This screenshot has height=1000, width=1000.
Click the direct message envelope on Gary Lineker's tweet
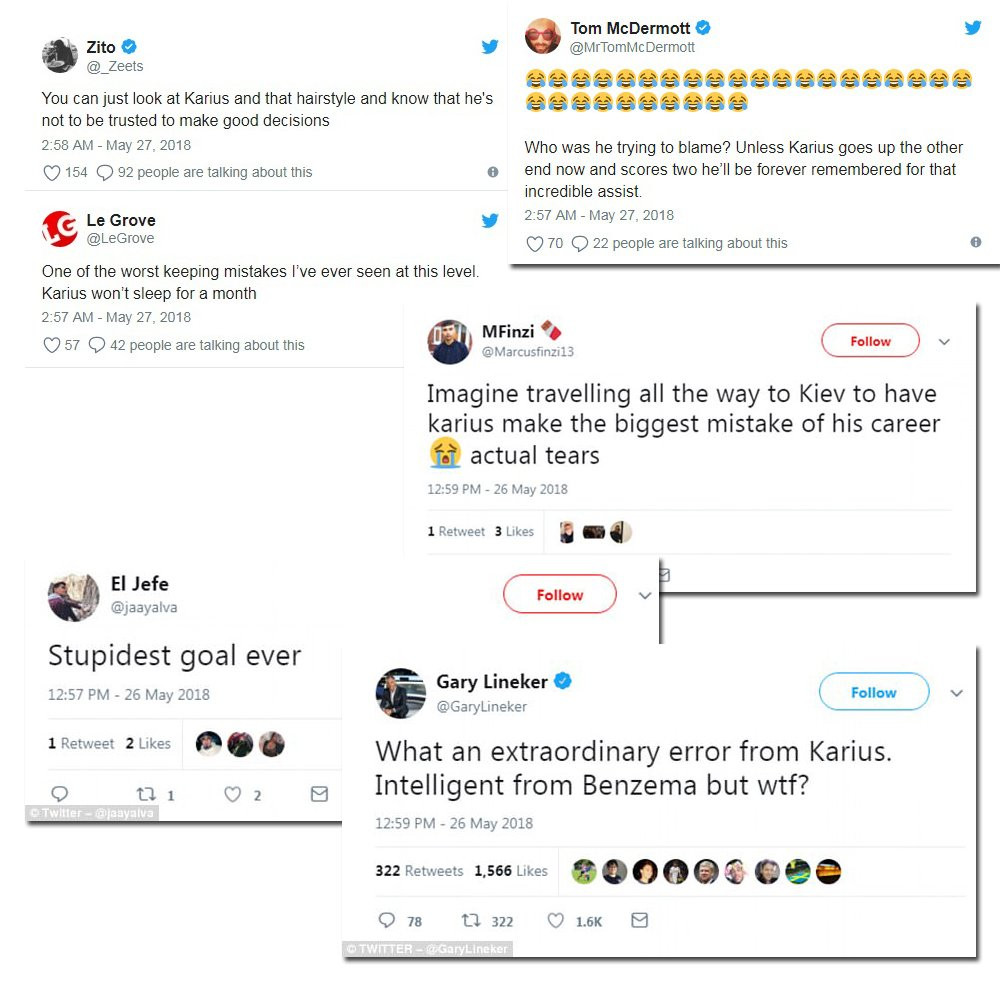point(640,920)
